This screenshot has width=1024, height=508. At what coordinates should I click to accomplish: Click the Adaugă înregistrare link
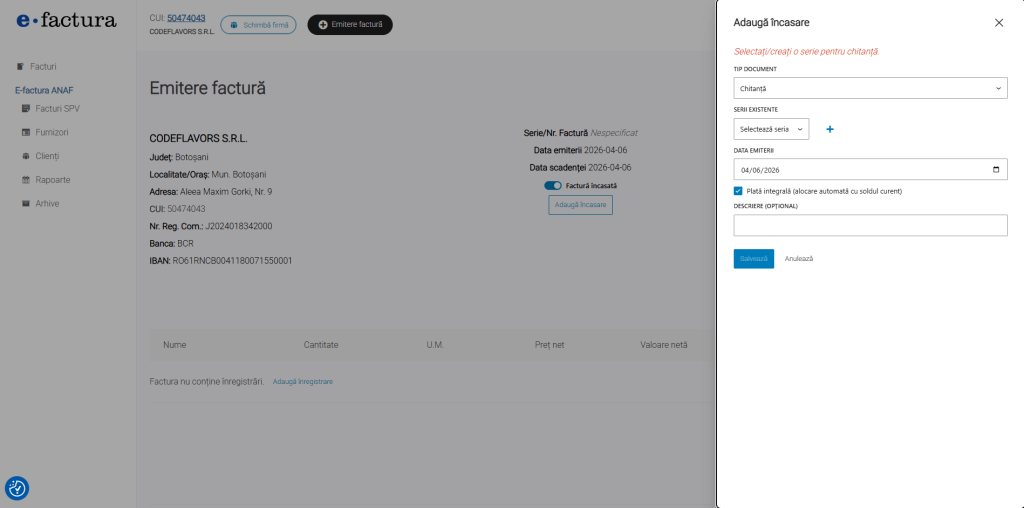(x=302, y=381)
